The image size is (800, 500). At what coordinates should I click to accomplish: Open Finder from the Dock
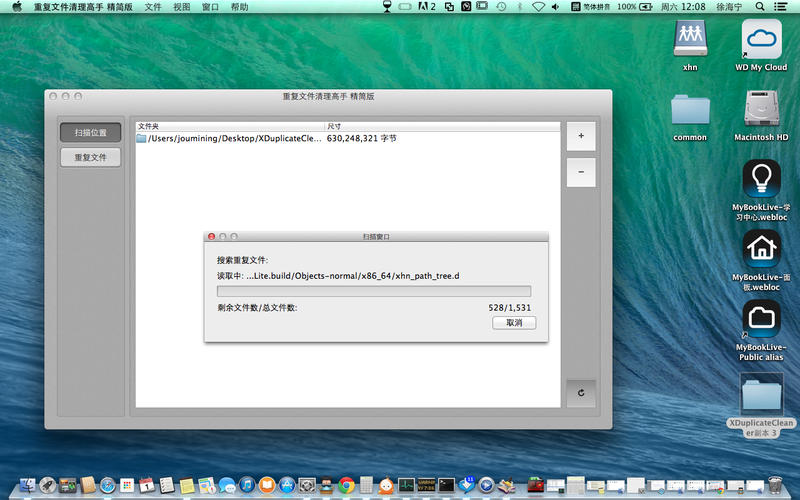(27, 485)
